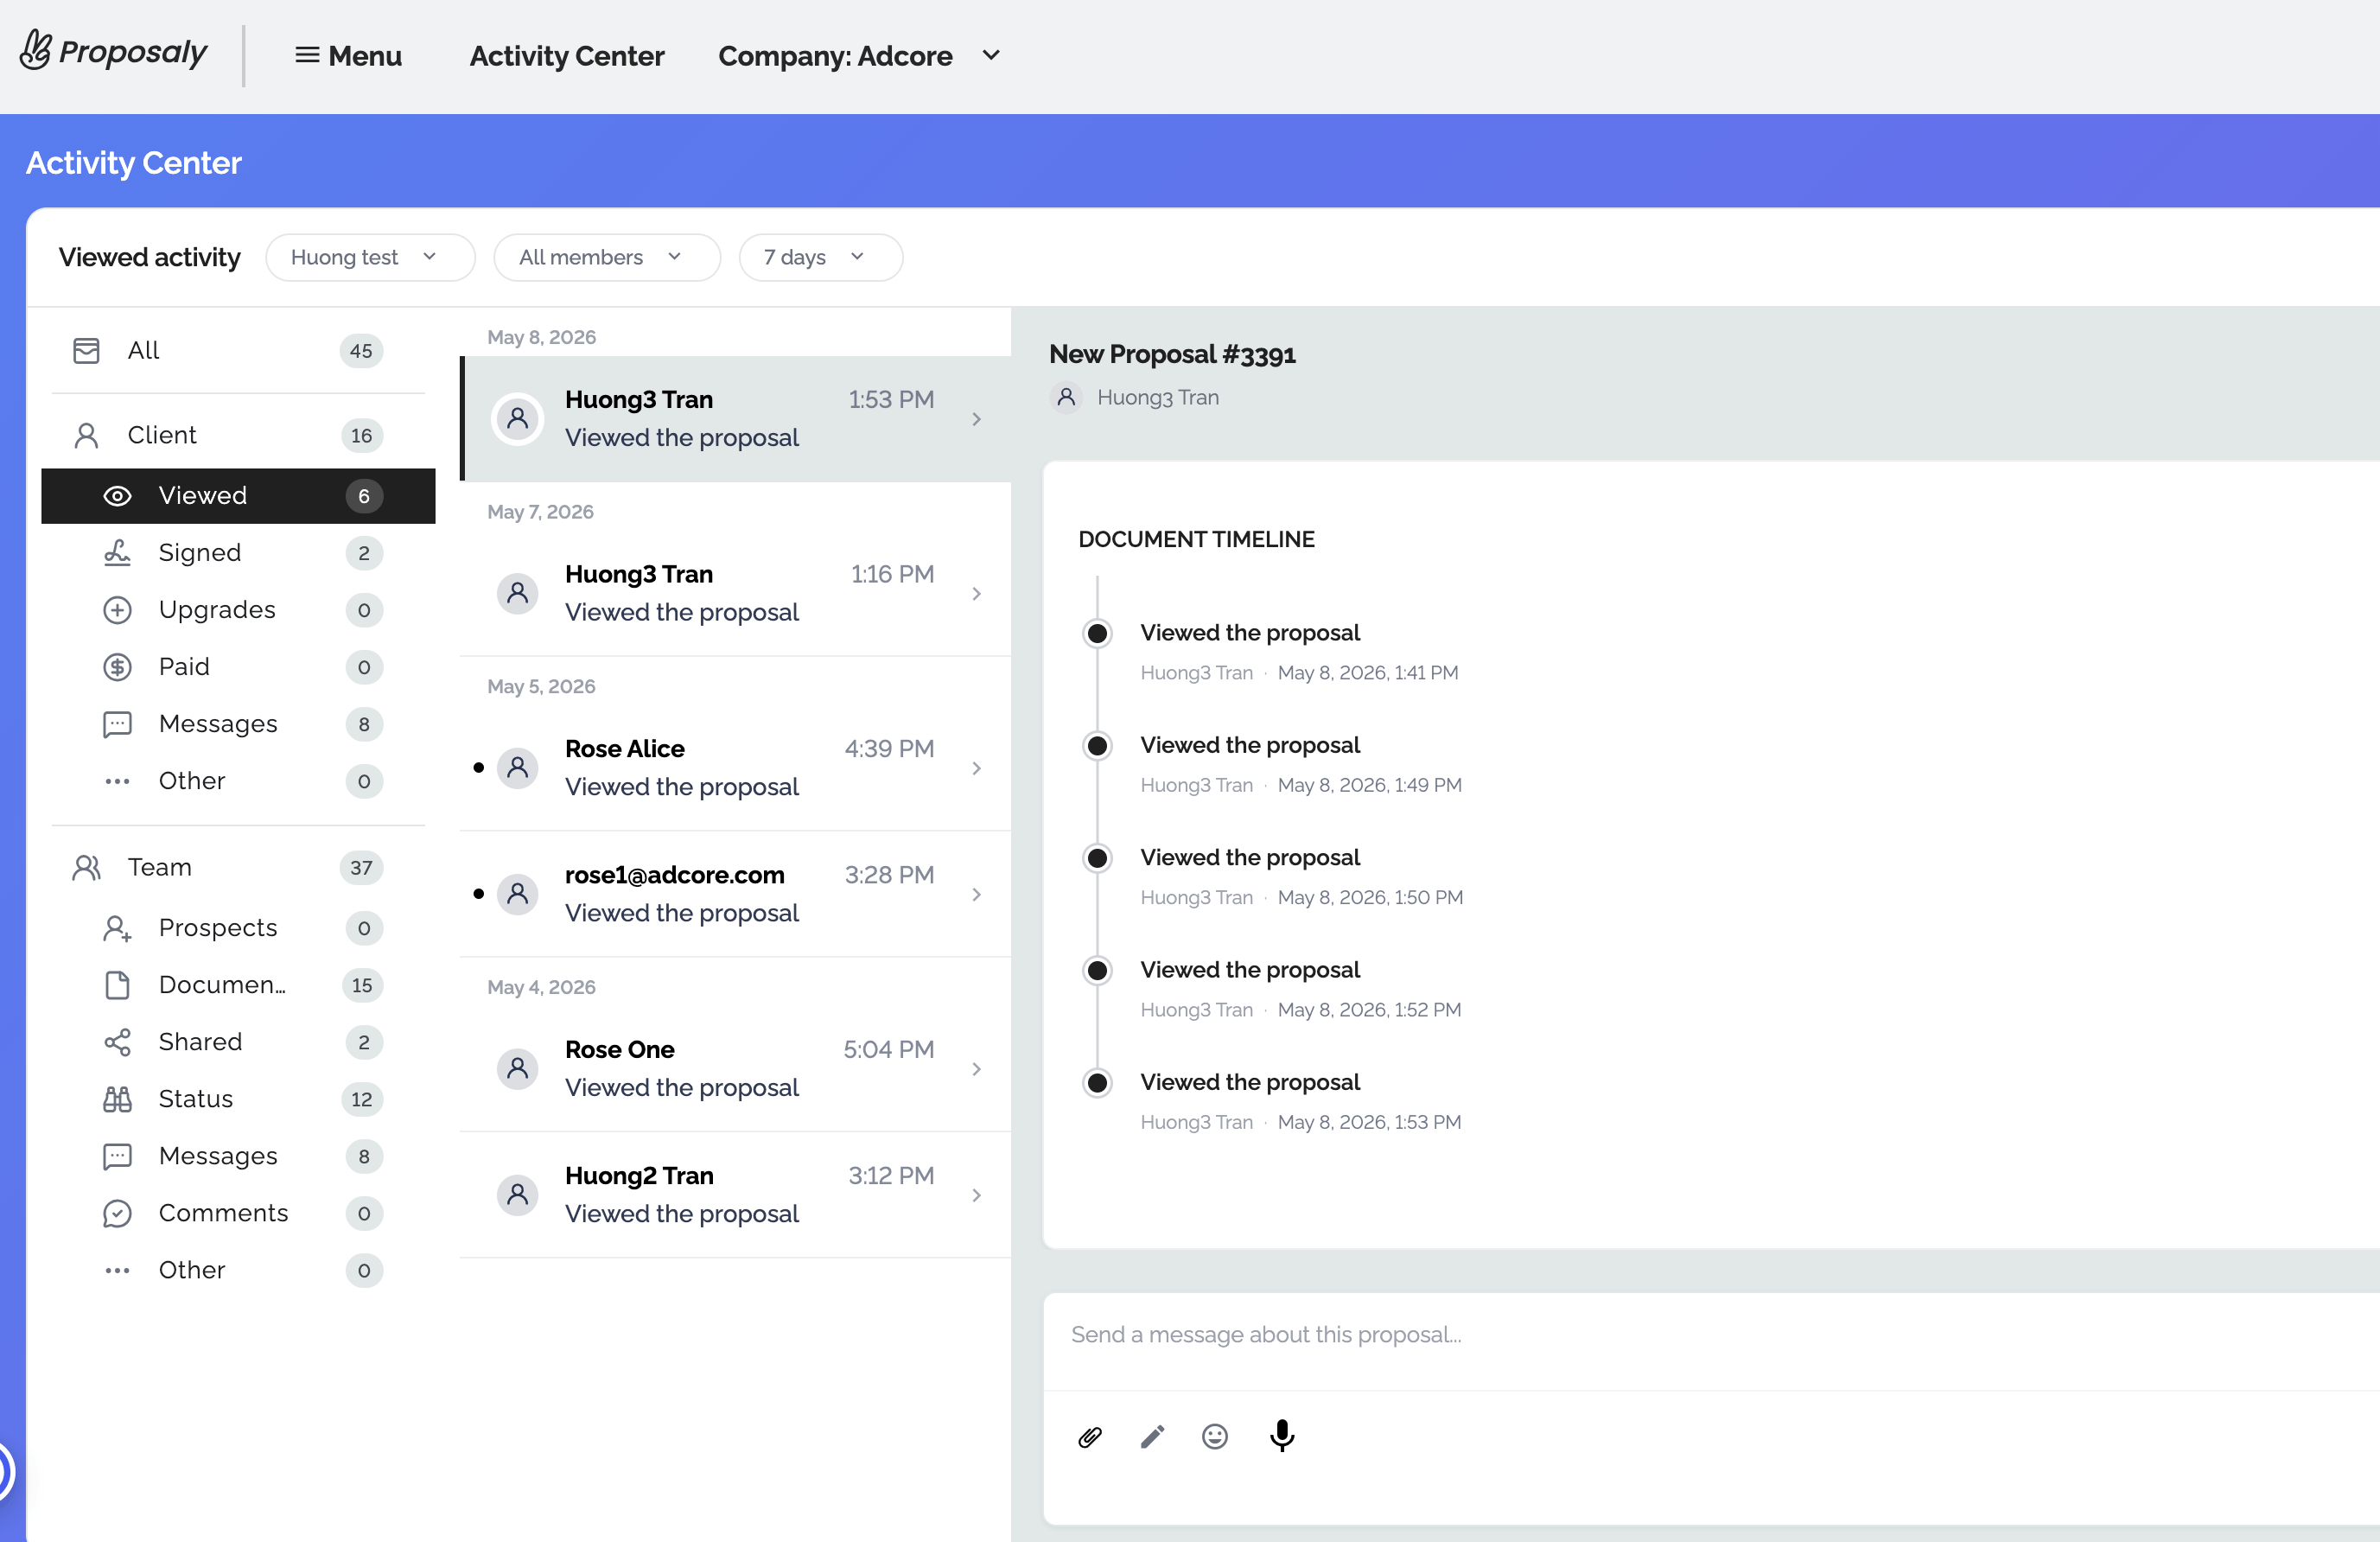Open Huong2 Tran 3:12 PM activity

[x=736, y=1195]
